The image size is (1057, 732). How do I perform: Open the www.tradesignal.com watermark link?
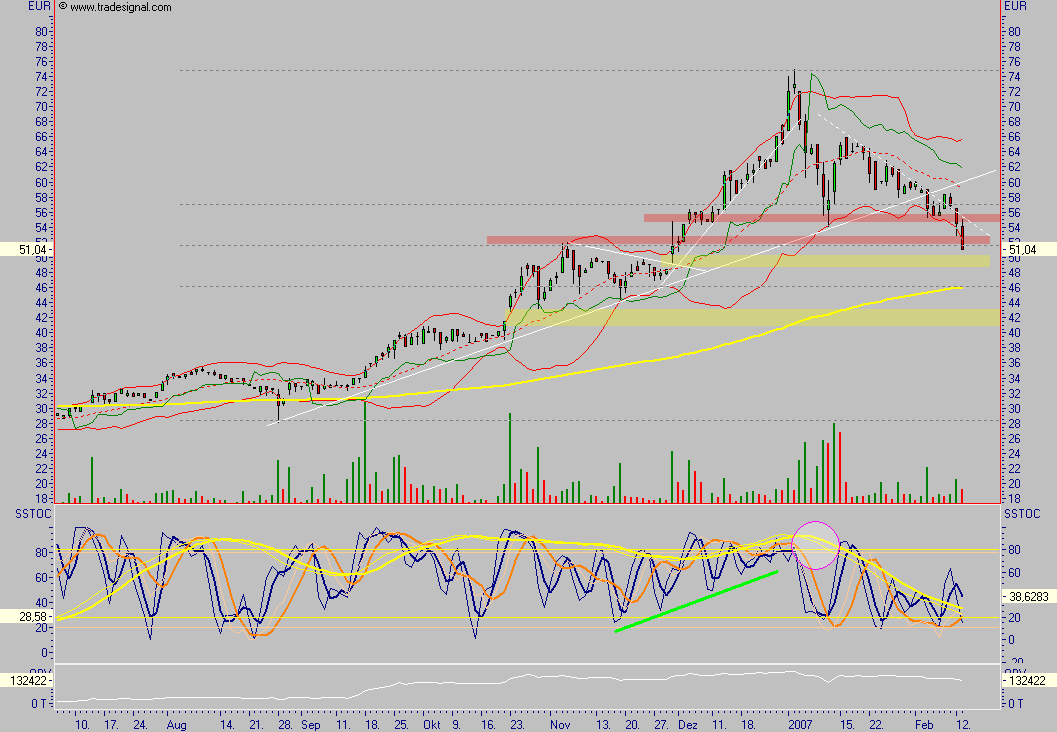point(121,7)
